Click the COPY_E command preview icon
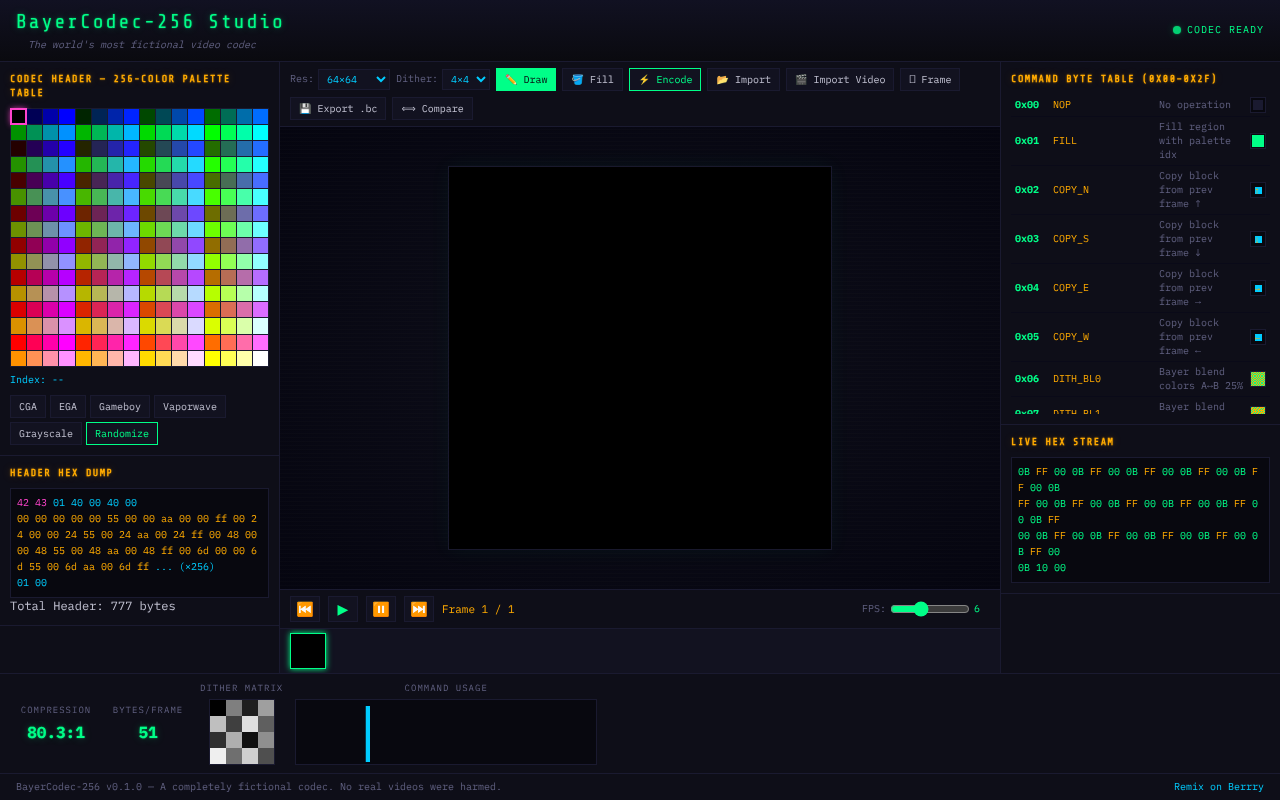The height and width of the screenshot is (800, 1280). 1258,288
